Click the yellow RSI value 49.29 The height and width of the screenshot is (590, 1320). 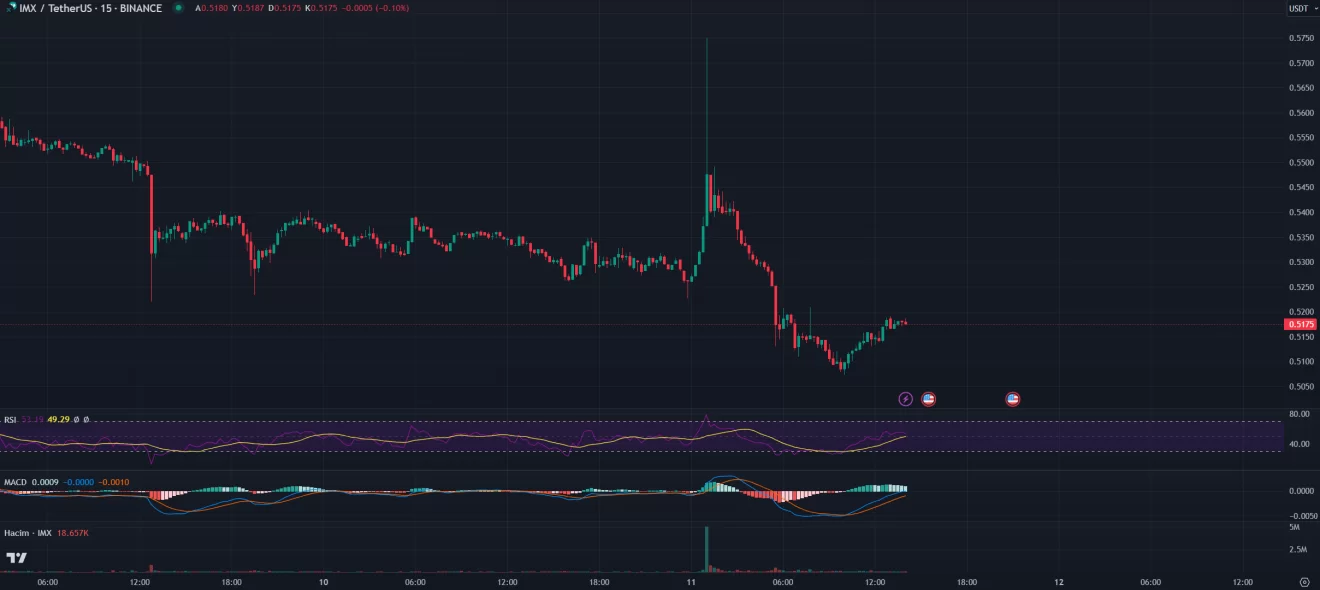pyautogui.click(x=60, y=420)
